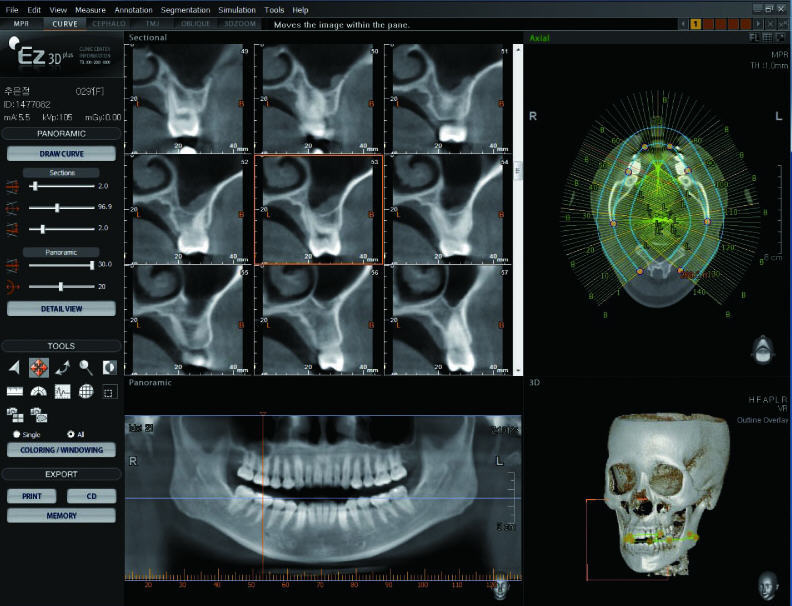Open the Simulation menu
Image resolution: width=792 pixels, height=606 pixels.
[237, 10]
